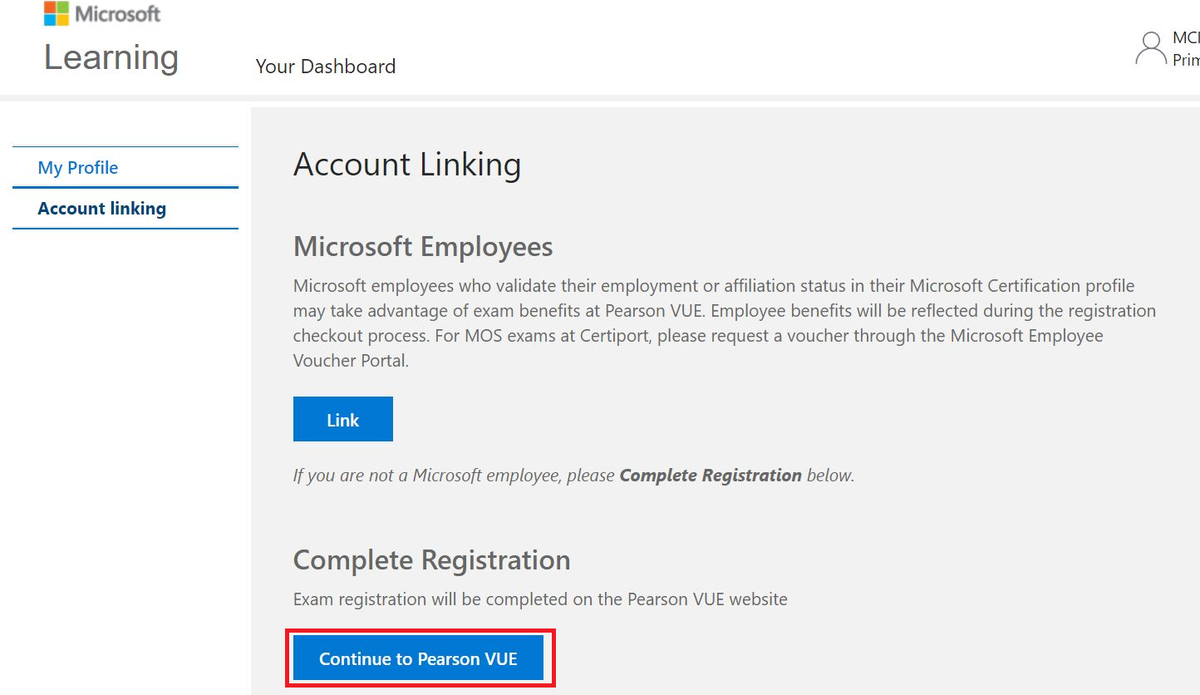Screen dimensions: 1200x695
Task: Click the Account Linking page heading
Action: [x=407, y=165]
